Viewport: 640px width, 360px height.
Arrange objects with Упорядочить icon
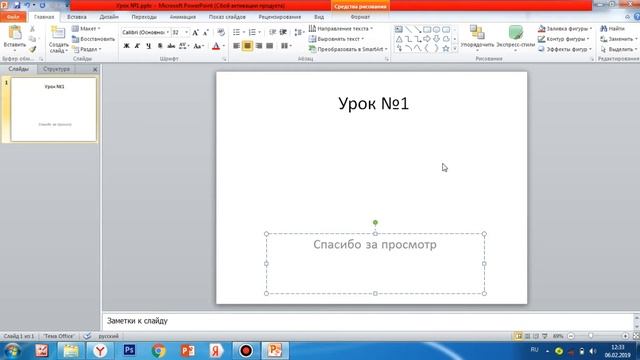[477, 33]
